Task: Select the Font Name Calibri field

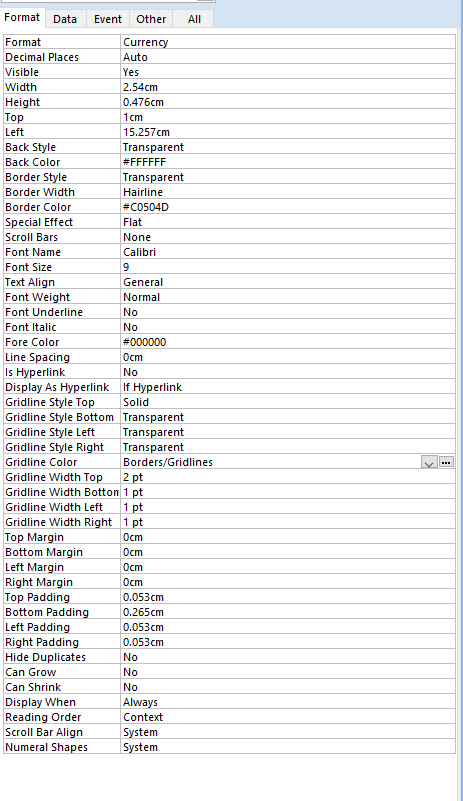Action: click(x=288, y=252)
